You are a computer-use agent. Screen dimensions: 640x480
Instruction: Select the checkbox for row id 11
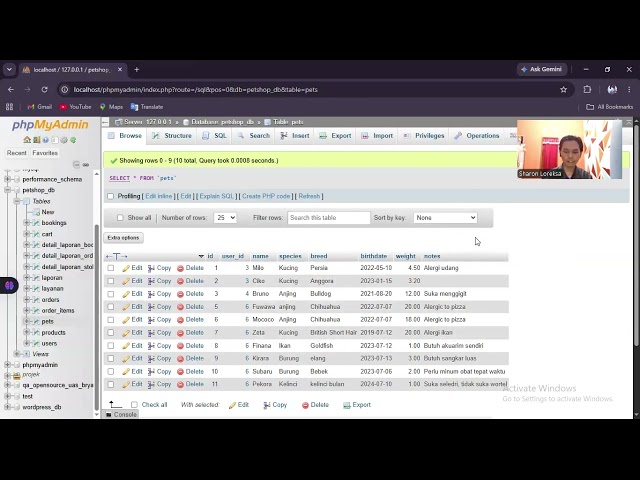coord(111,384)
